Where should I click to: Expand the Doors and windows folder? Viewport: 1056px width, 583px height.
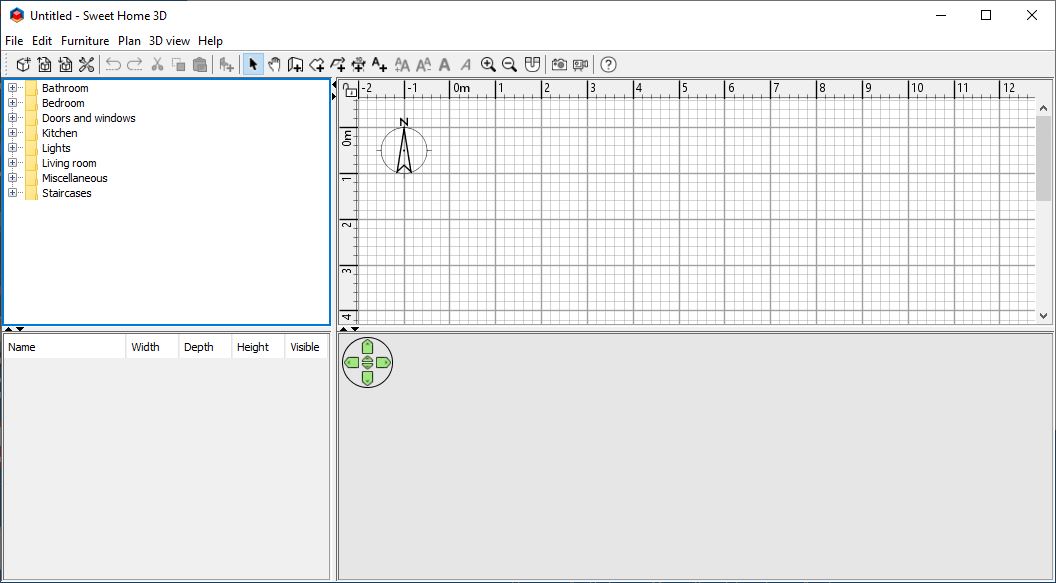click(x=12, y=118)
